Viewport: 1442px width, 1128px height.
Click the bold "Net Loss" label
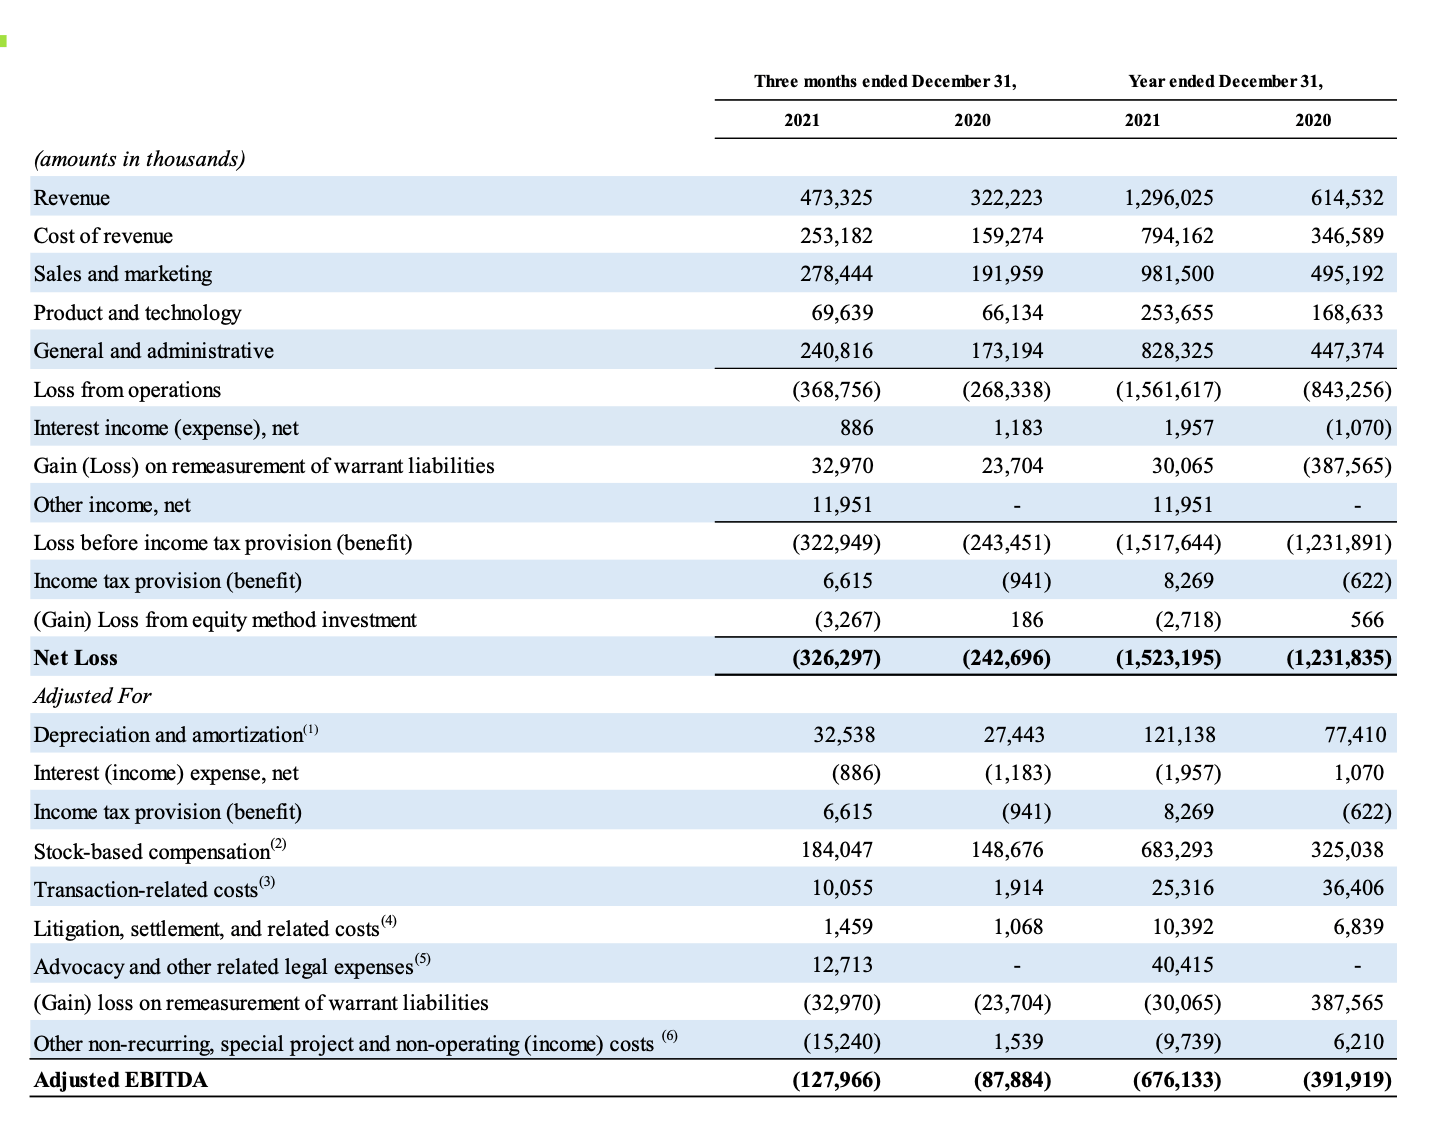pos(76,658)
